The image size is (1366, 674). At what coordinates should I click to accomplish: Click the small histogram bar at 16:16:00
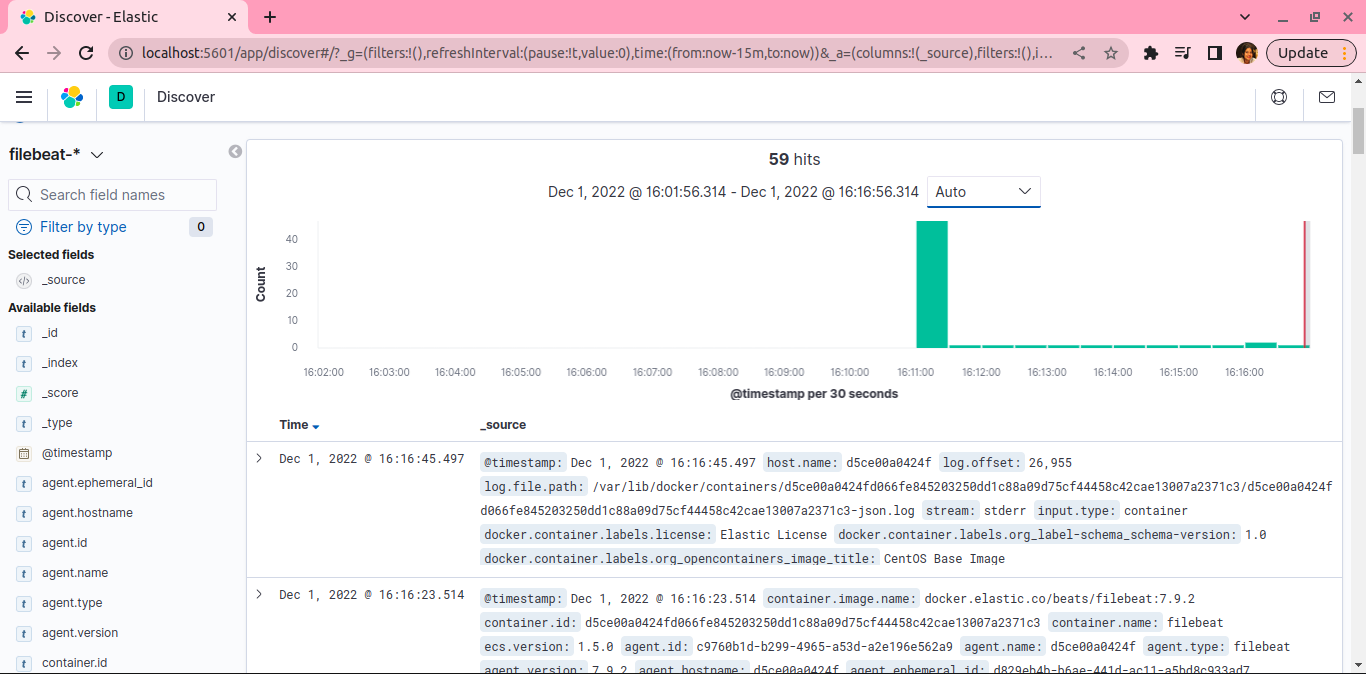coord(1261,345)
